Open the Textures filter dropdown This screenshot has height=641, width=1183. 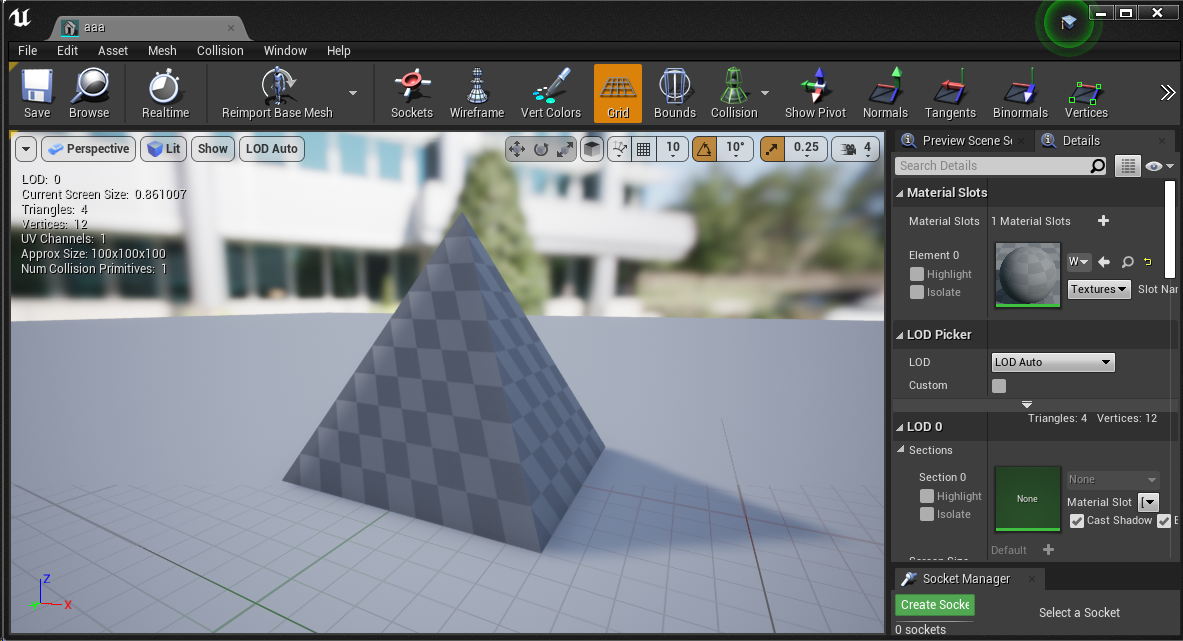[1098, 289]
